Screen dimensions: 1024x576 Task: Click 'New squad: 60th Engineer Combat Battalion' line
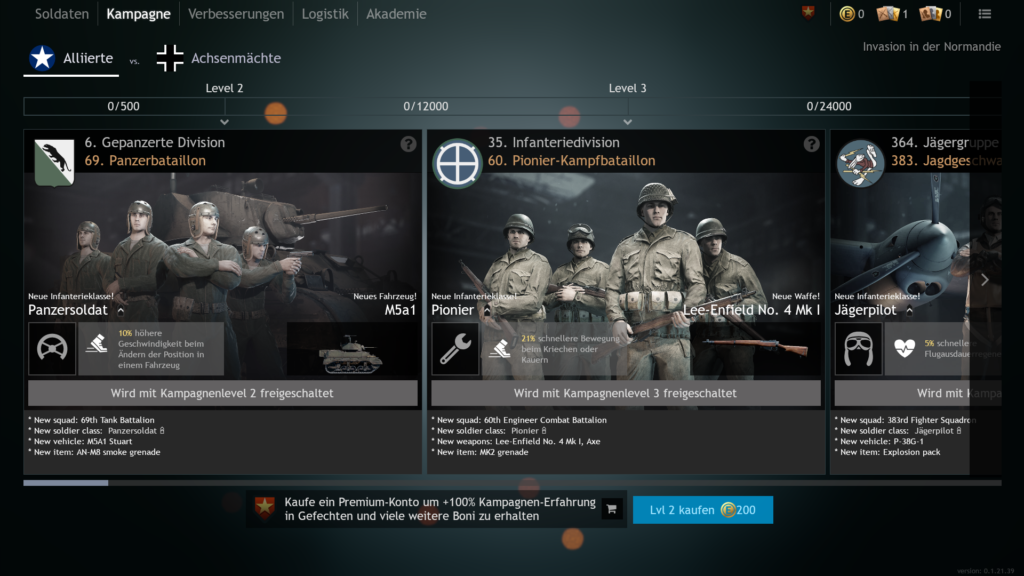point(519,420)
